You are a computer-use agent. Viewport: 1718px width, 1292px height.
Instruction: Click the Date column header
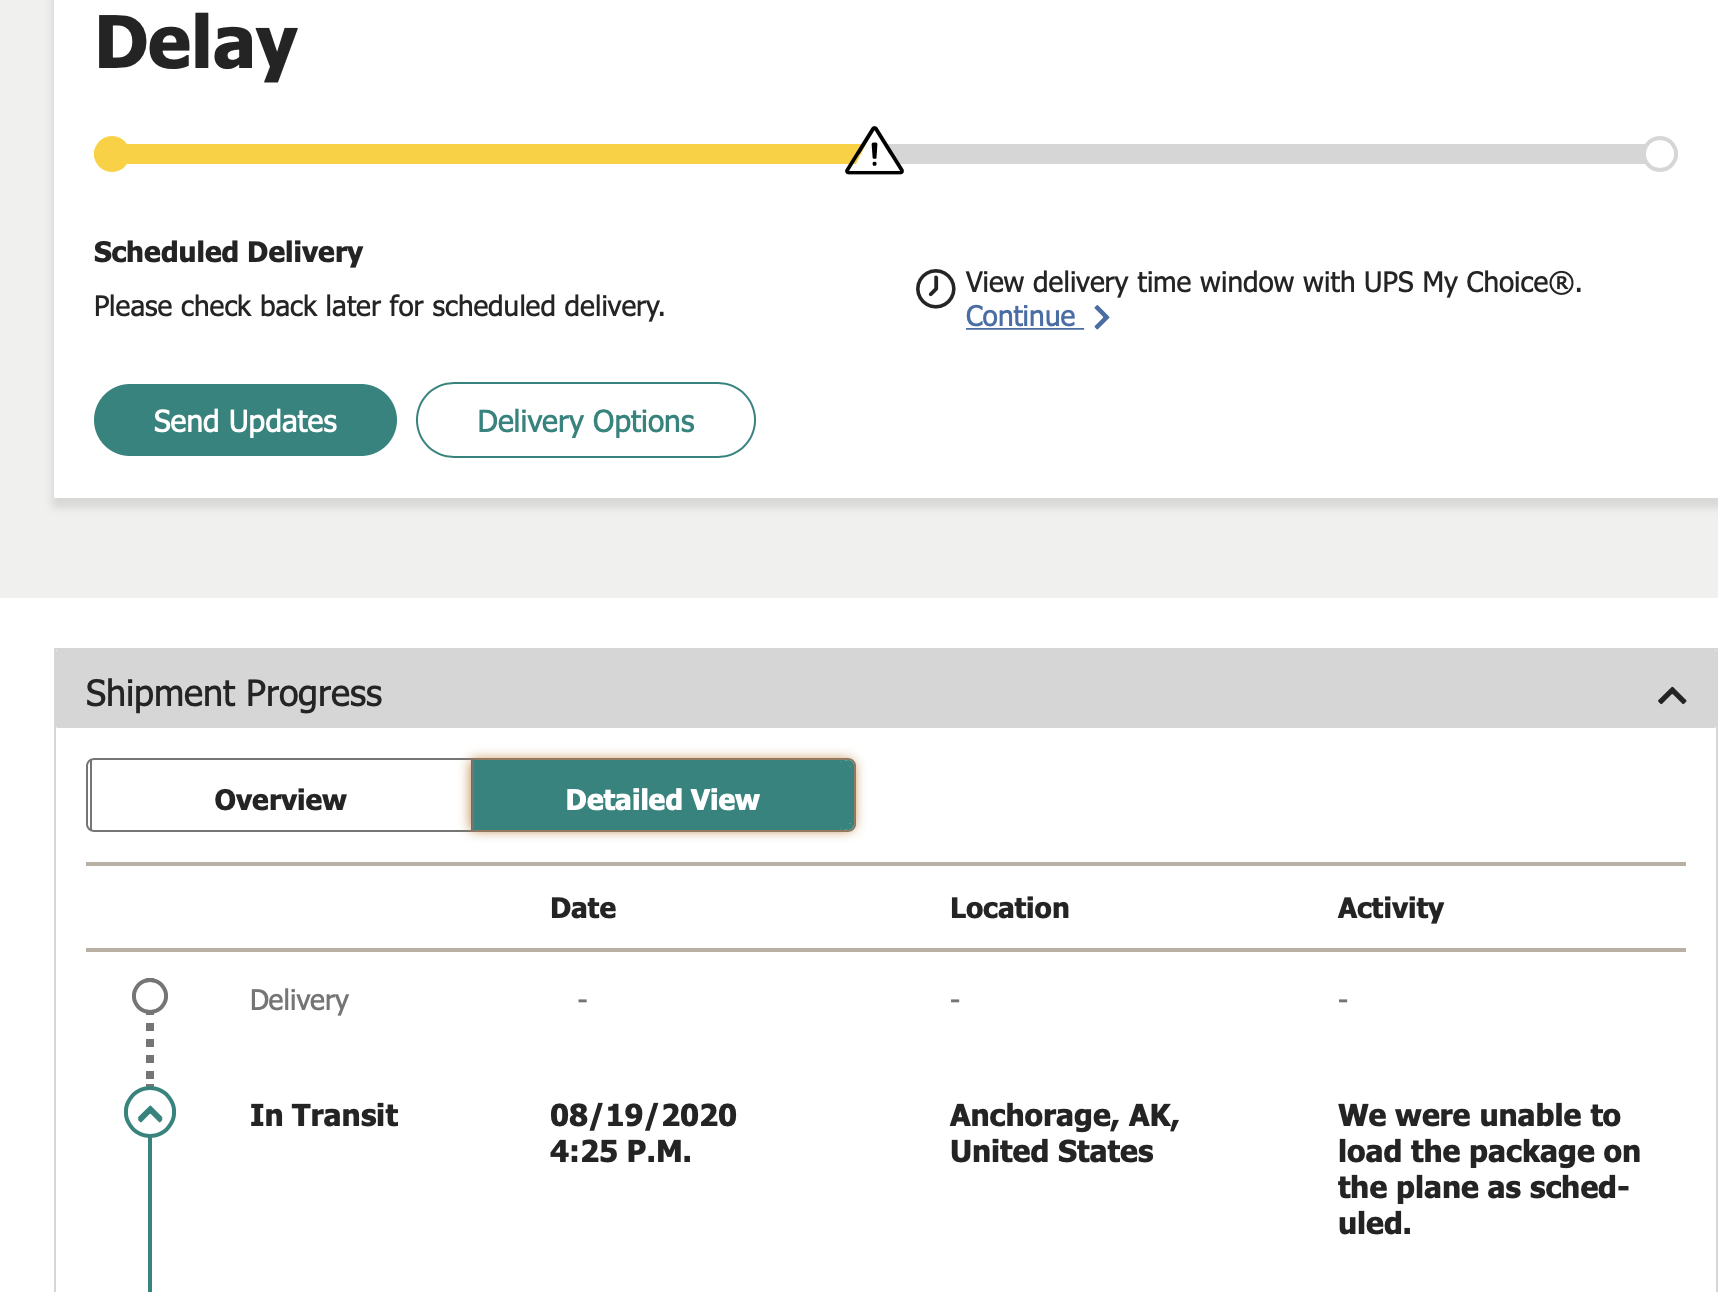click(583, 908)
